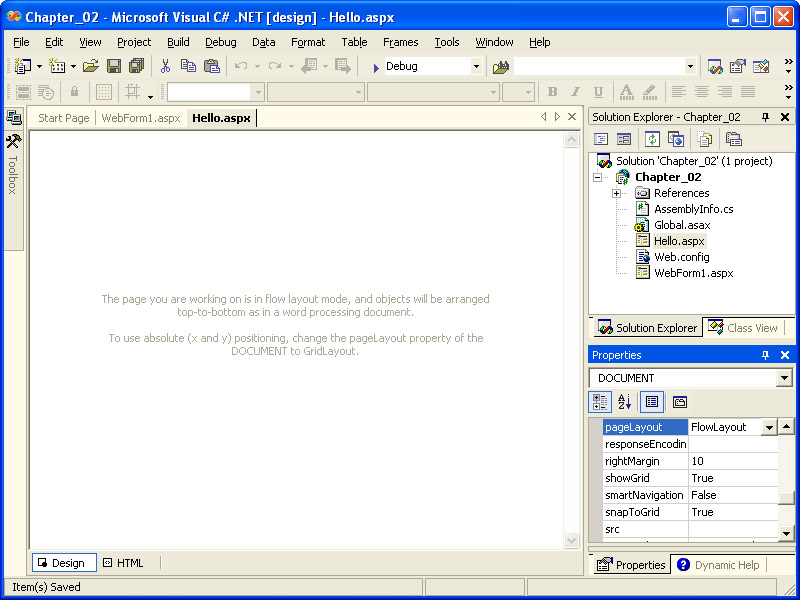Toggle auto-hide pin on Solution Explorer
Viewport: 800px width, 600px height.
766,117
